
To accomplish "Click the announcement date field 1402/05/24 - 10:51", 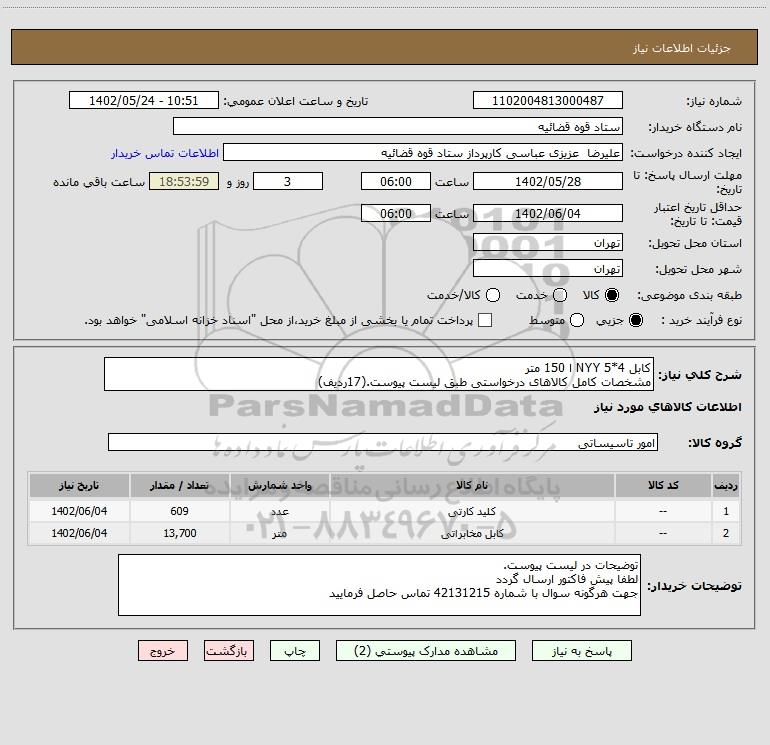I will [x=144, y=100].
